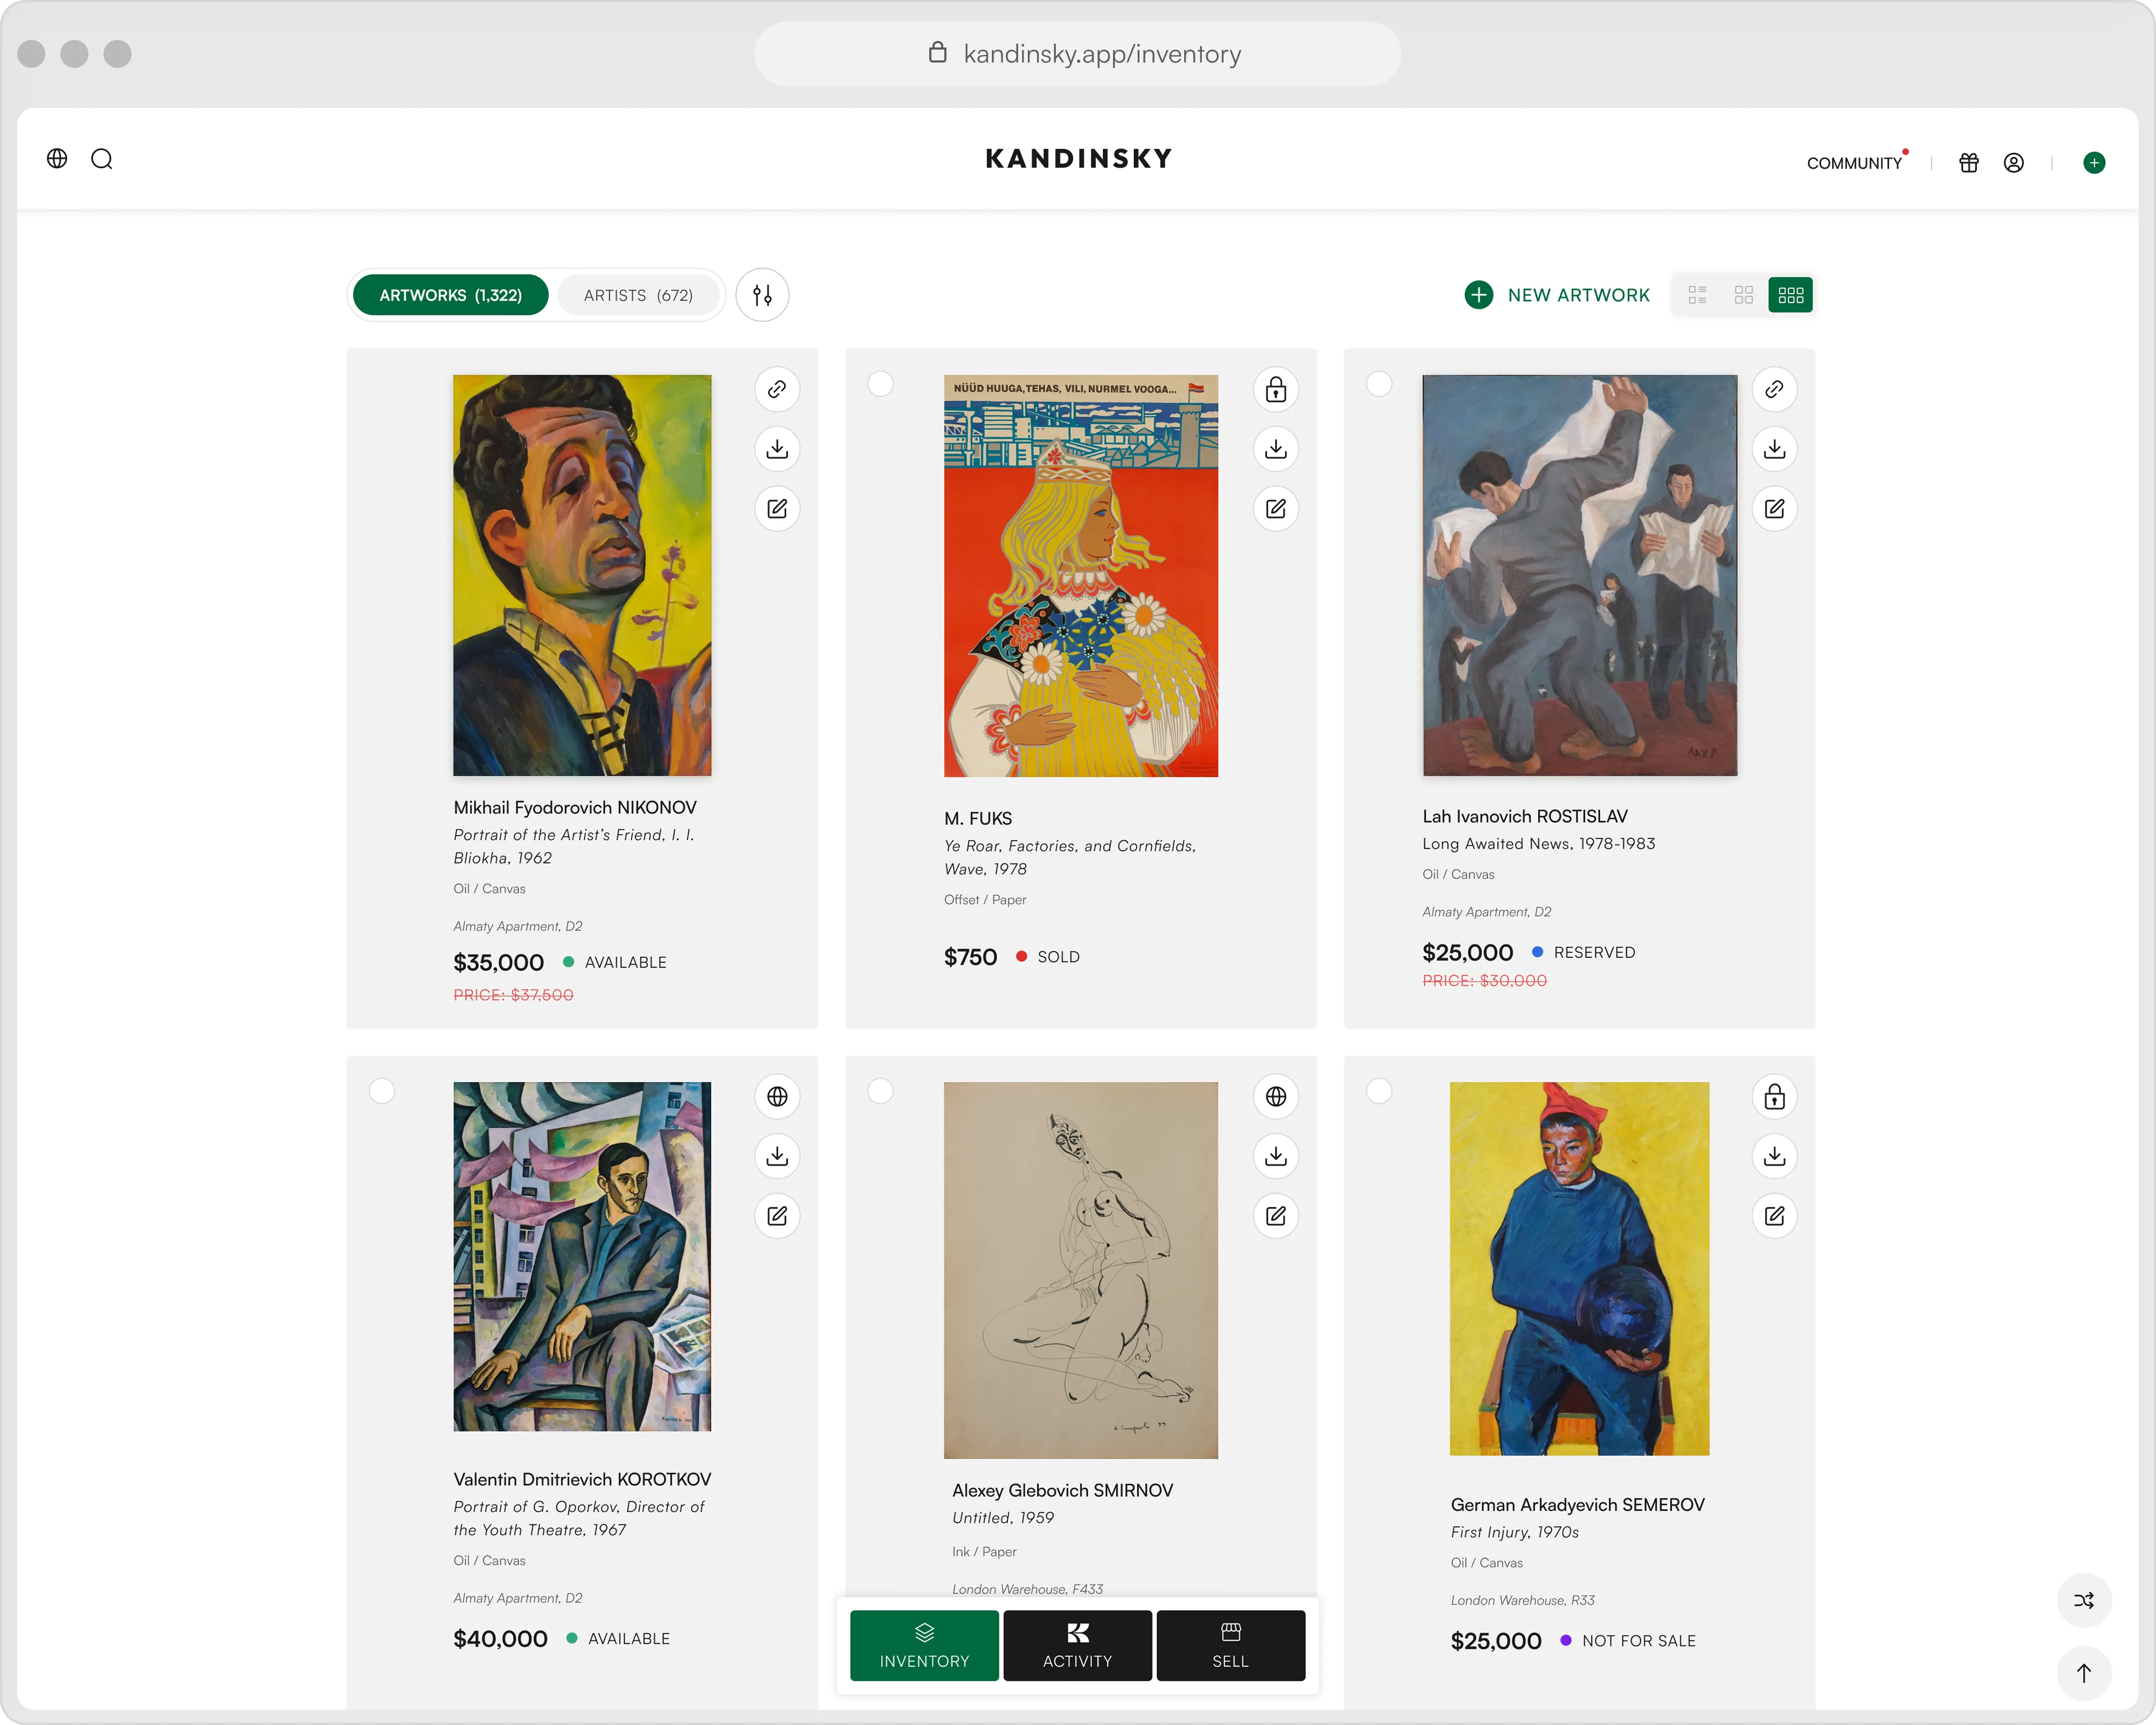Select the Rostislav artwork checkbox
Viewport: 2156px width, 1725px height.
coord(1379,384)
